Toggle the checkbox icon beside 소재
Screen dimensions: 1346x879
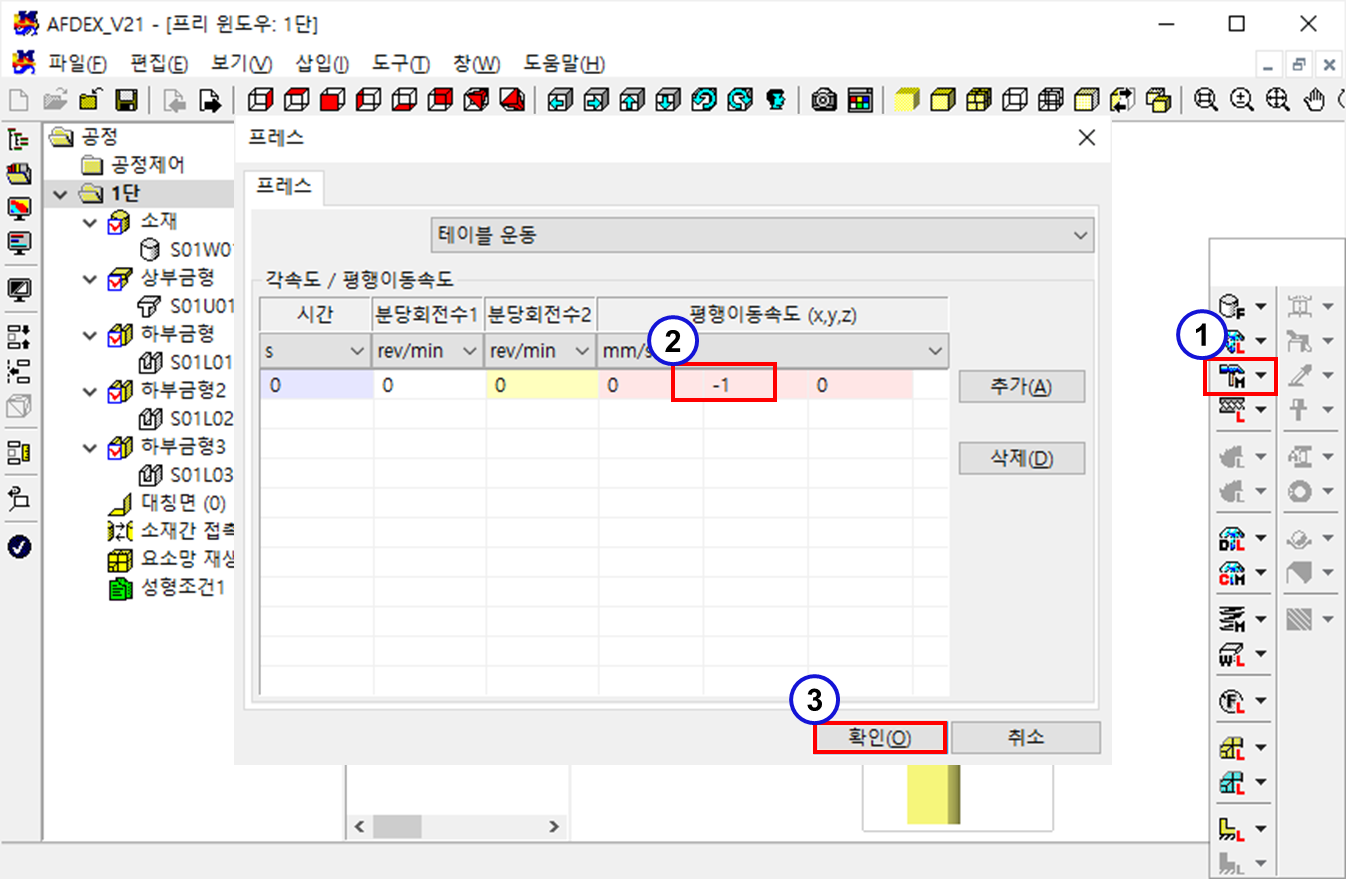119,221
